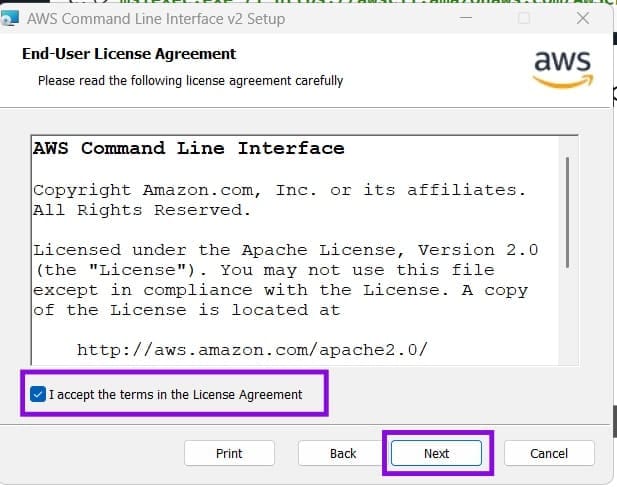This screenshot has width=617, height=487.
Task: Click the scrollbar track below the thumb
Action: 567,317
